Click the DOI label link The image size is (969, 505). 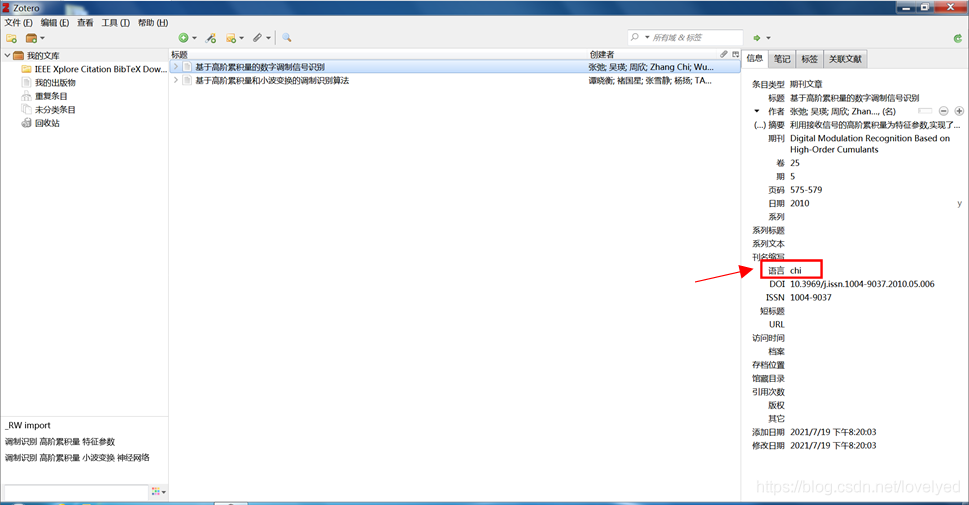(777, 284)
